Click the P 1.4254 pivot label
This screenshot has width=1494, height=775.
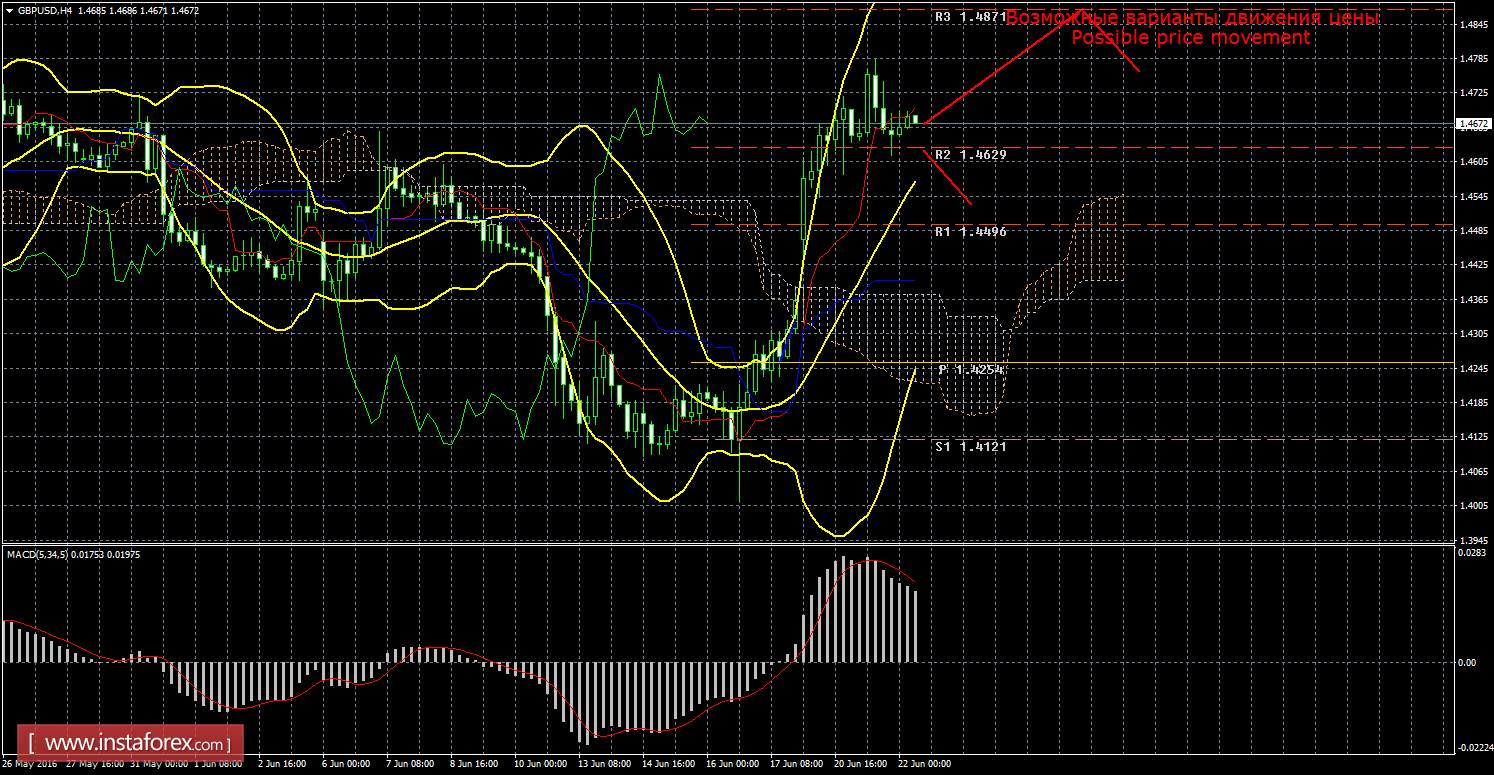(x=970, y=370)
